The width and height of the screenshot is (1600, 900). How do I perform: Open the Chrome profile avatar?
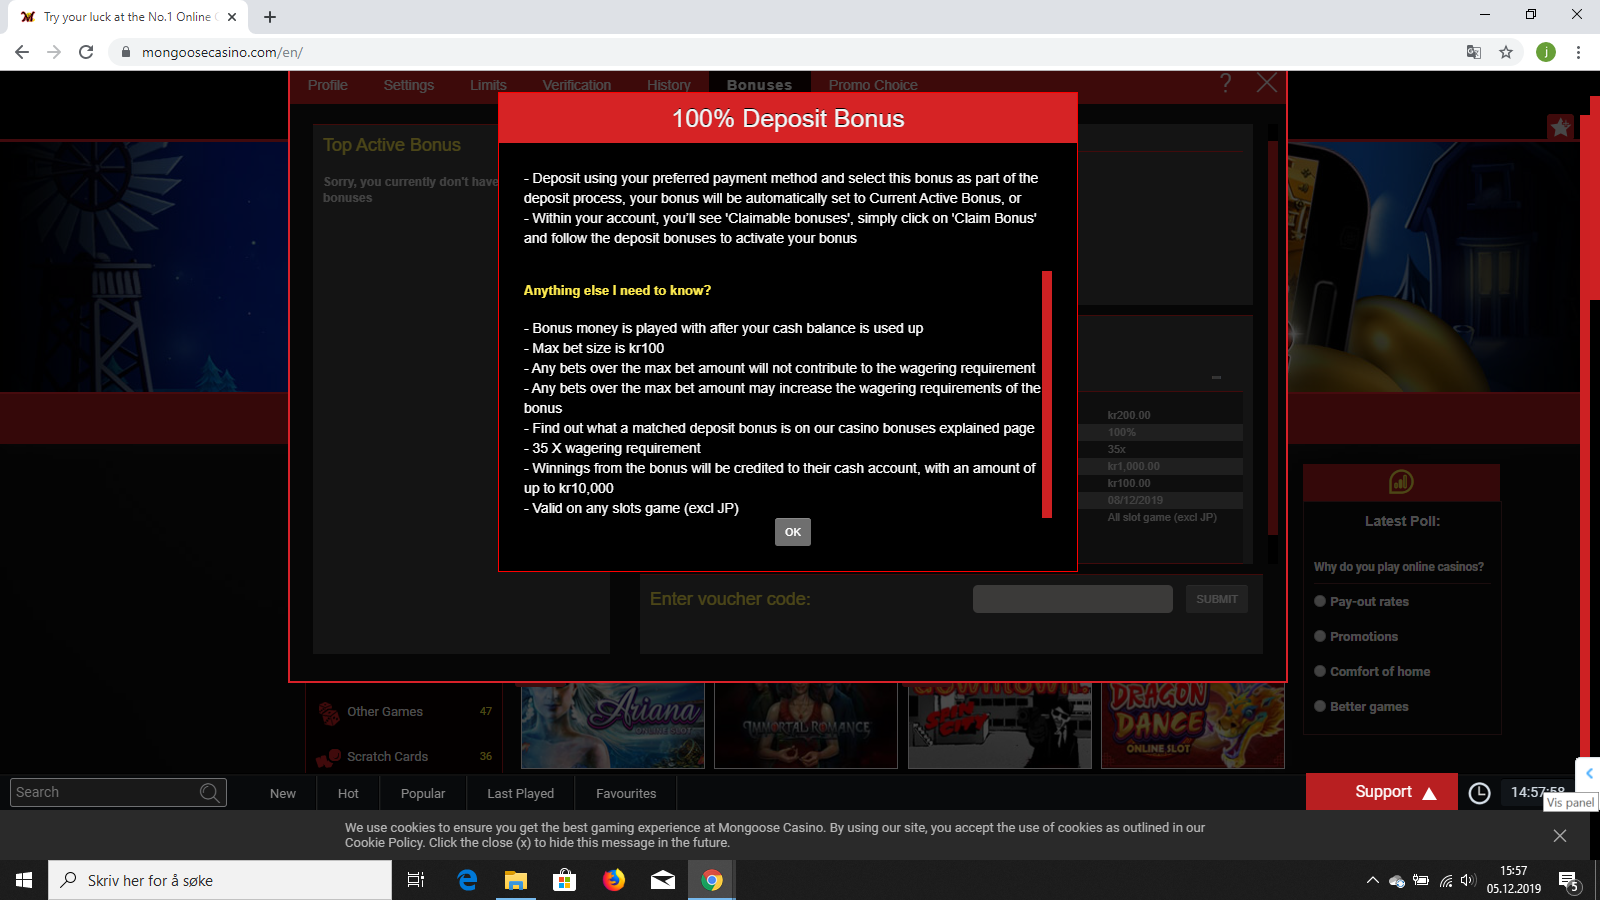point(1546,52)
